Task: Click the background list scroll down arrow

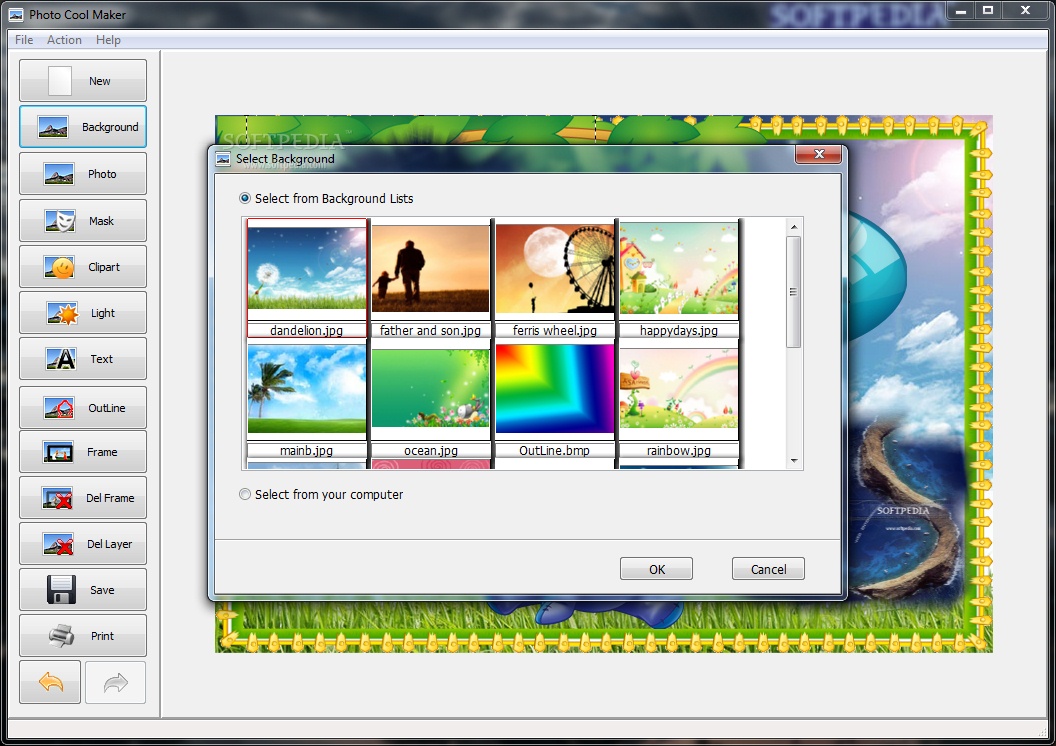Action: coord(794,461)
